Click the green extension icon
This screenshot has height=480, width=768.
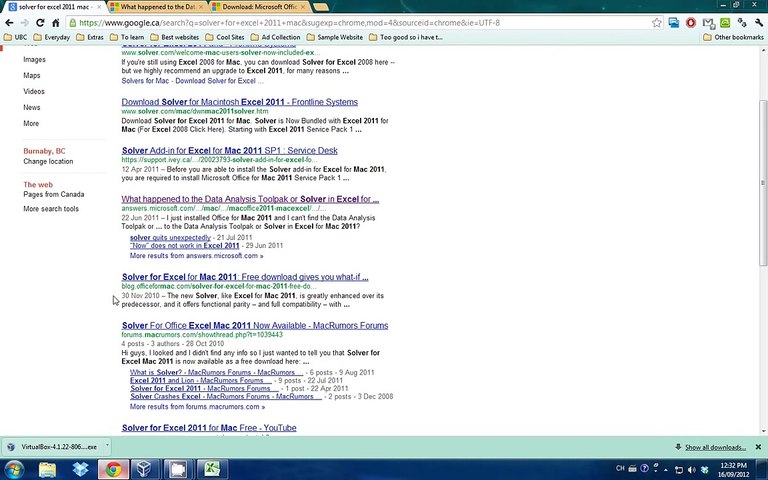coord(725,23)
